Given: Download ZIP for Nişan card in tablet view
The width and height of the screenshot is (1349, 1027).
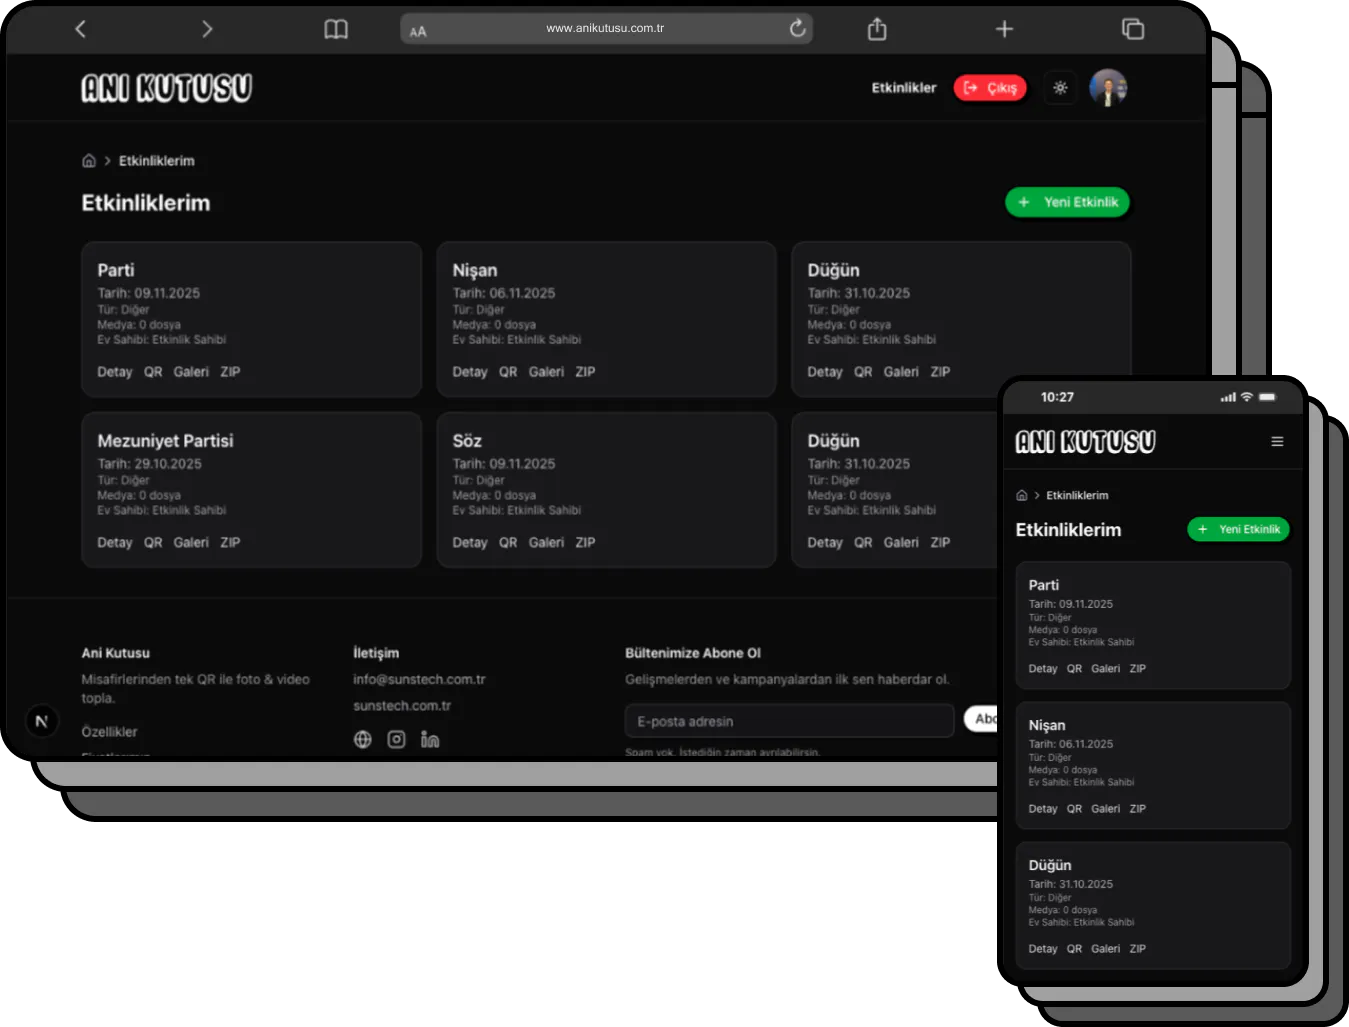Looking at the screenshot, I should (585, 372).
